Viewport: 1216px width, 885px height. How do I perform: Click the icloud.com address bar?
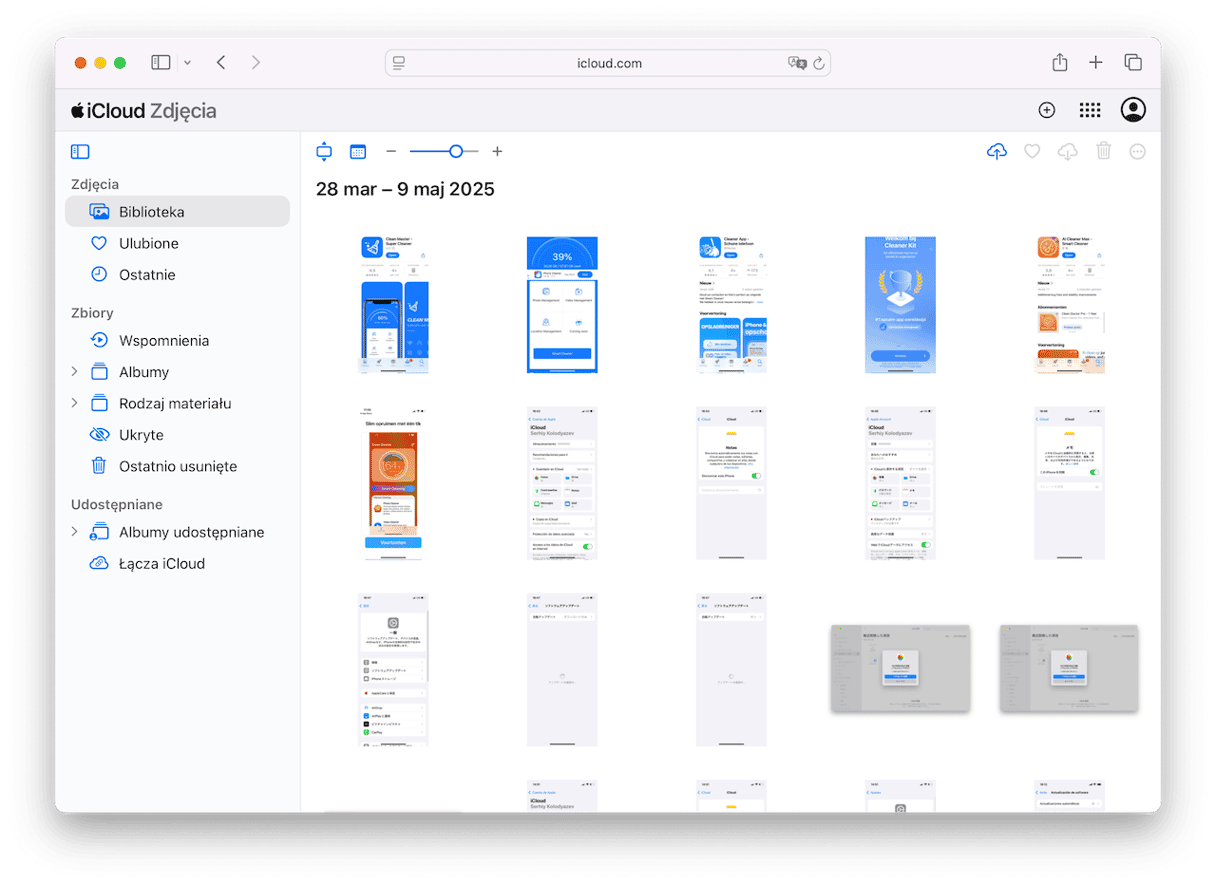(x=608, y=63)
